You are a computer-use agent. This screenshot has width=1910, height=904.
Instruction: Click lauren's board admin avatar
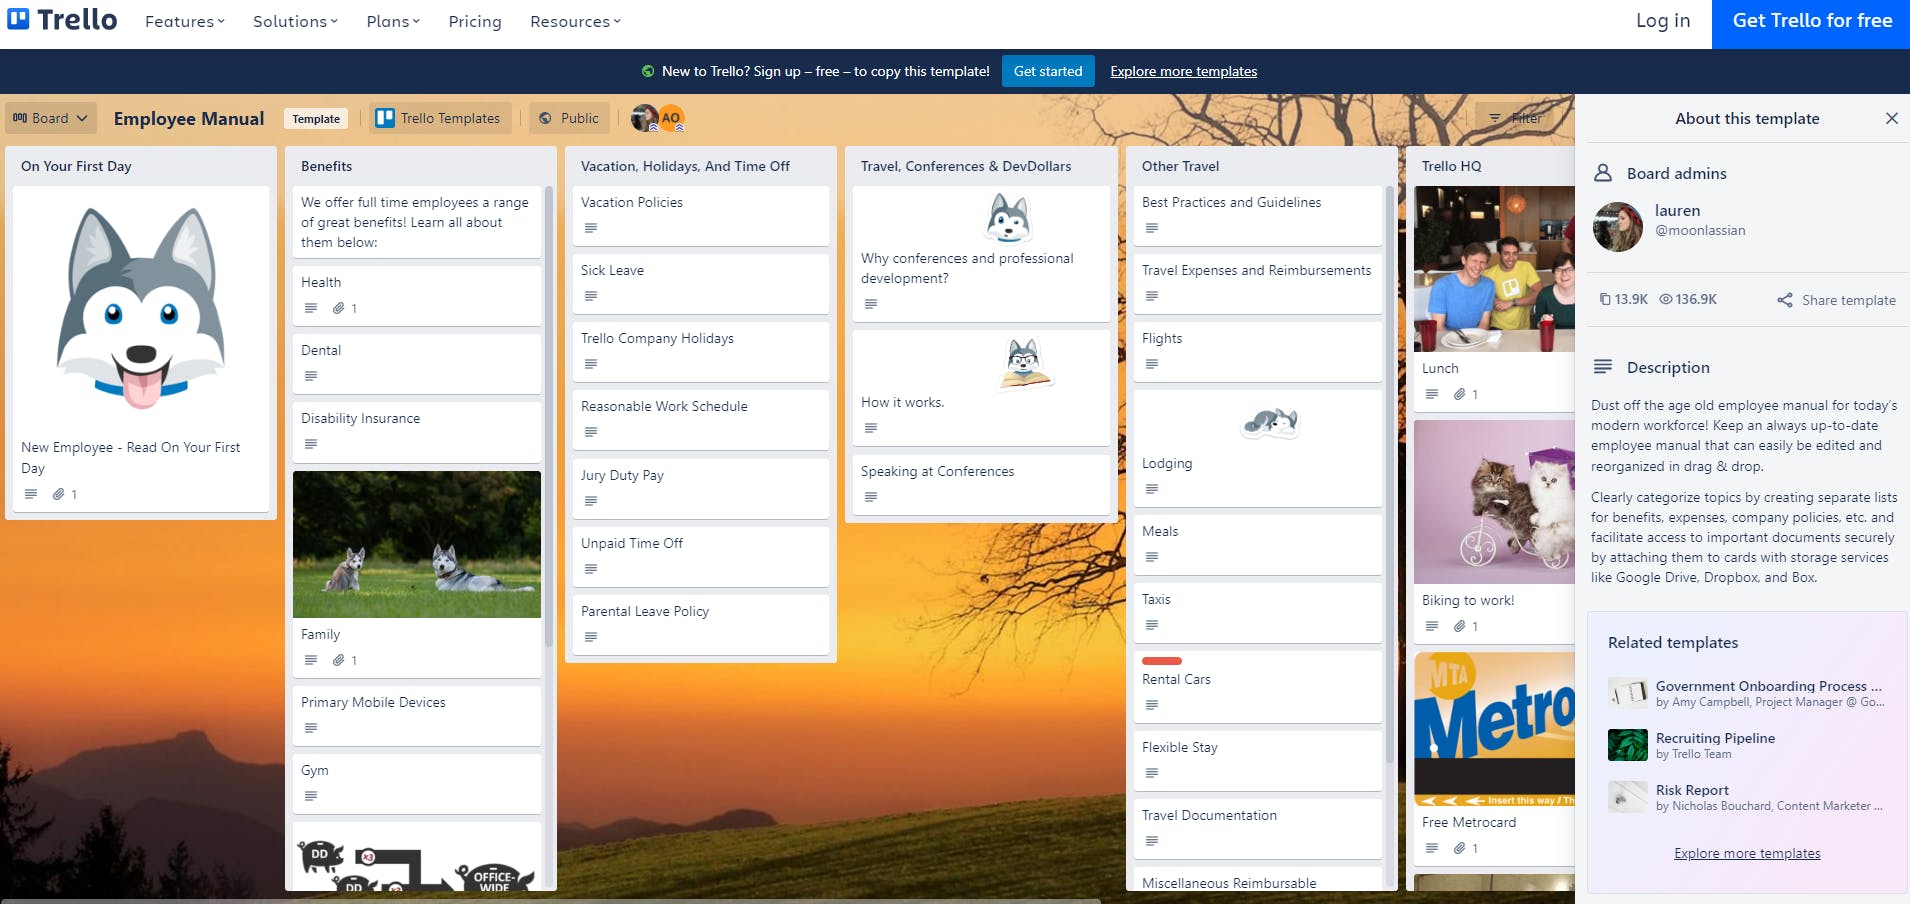click(1618, 226)
